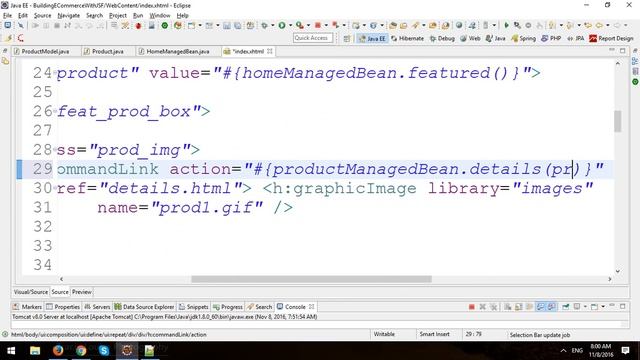The height and width of the screenshot is (360, 640).
Task: Open the perspective chooser icon
Action: [x=347, y=38]
